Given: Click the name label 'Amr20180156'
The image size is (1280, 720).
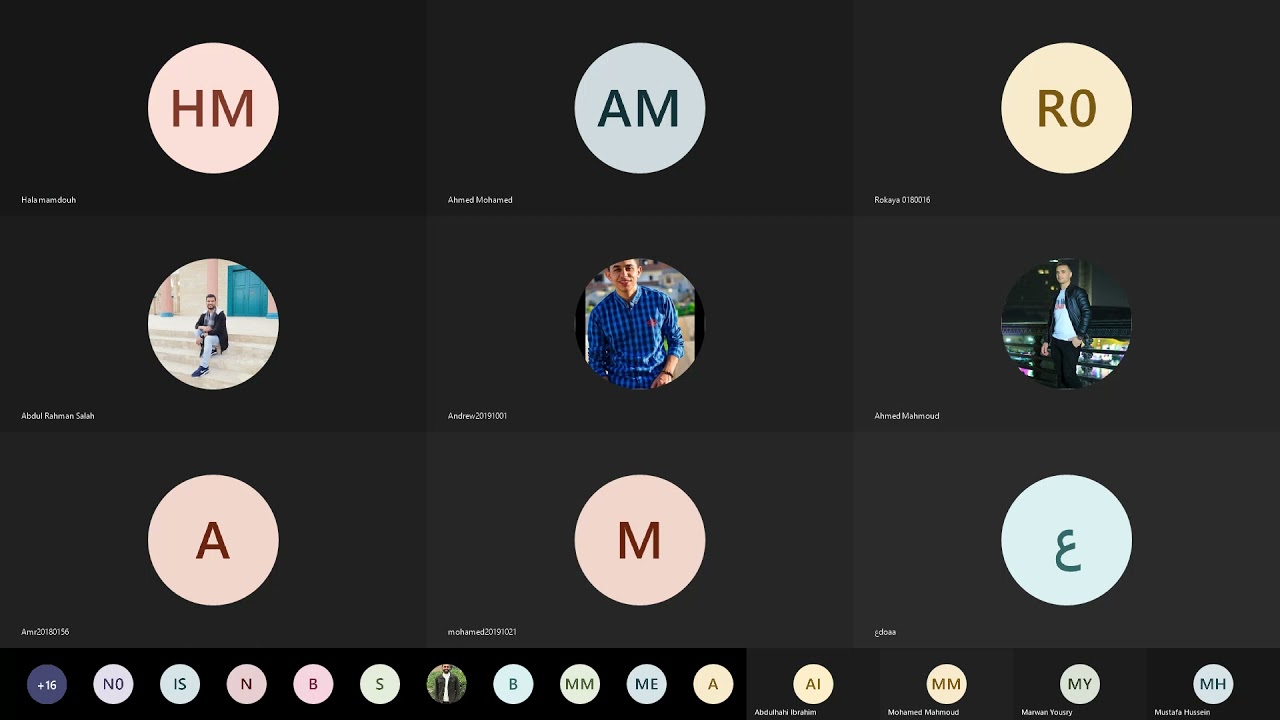Looking at the screenshot, I should 45,632.
